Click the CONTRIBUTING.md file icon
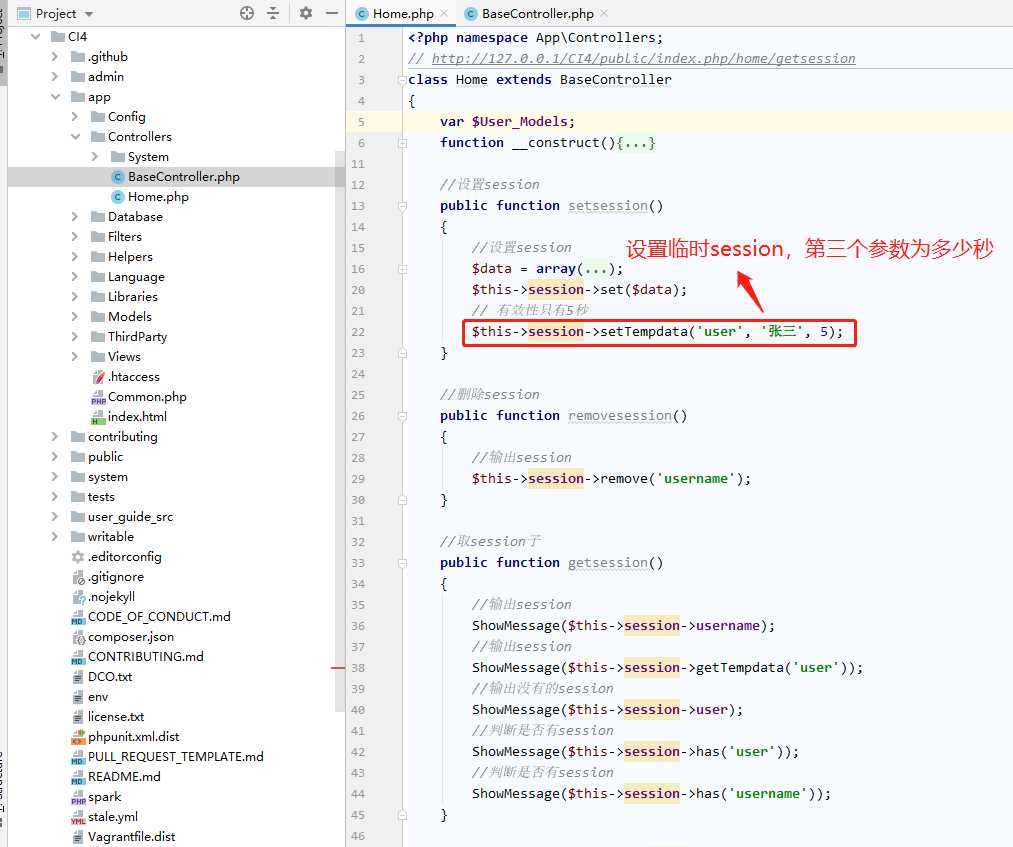Screen dimensions: 1013x847 (x=78, y=657)
